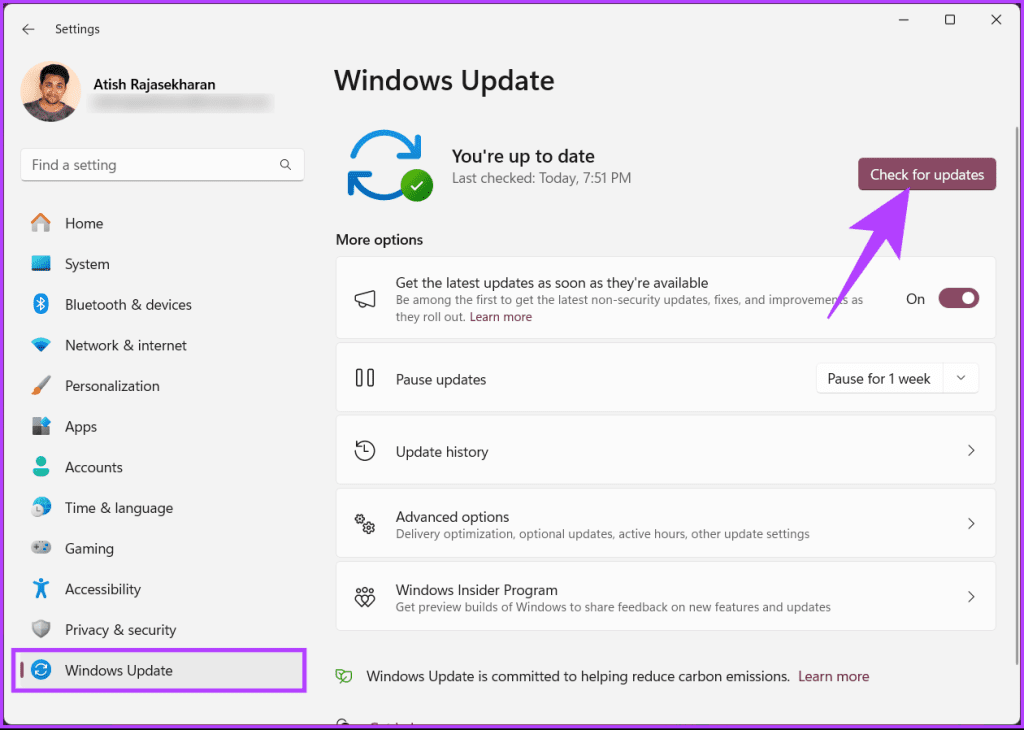This screenshot has width=1024, height=730.
Task: Open the carbon emissions Learn more link
Action: click(x=833, y=676)
